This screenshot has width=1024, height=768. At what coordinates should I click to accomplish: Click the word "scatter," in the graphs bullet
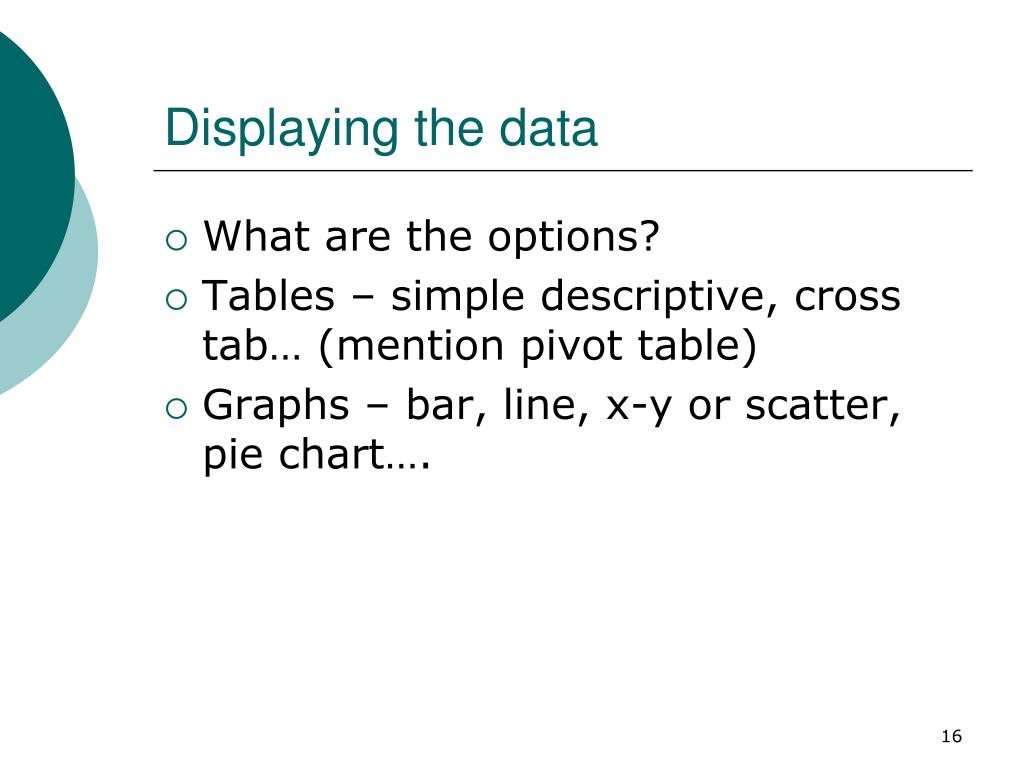click(x=823, y=406)
